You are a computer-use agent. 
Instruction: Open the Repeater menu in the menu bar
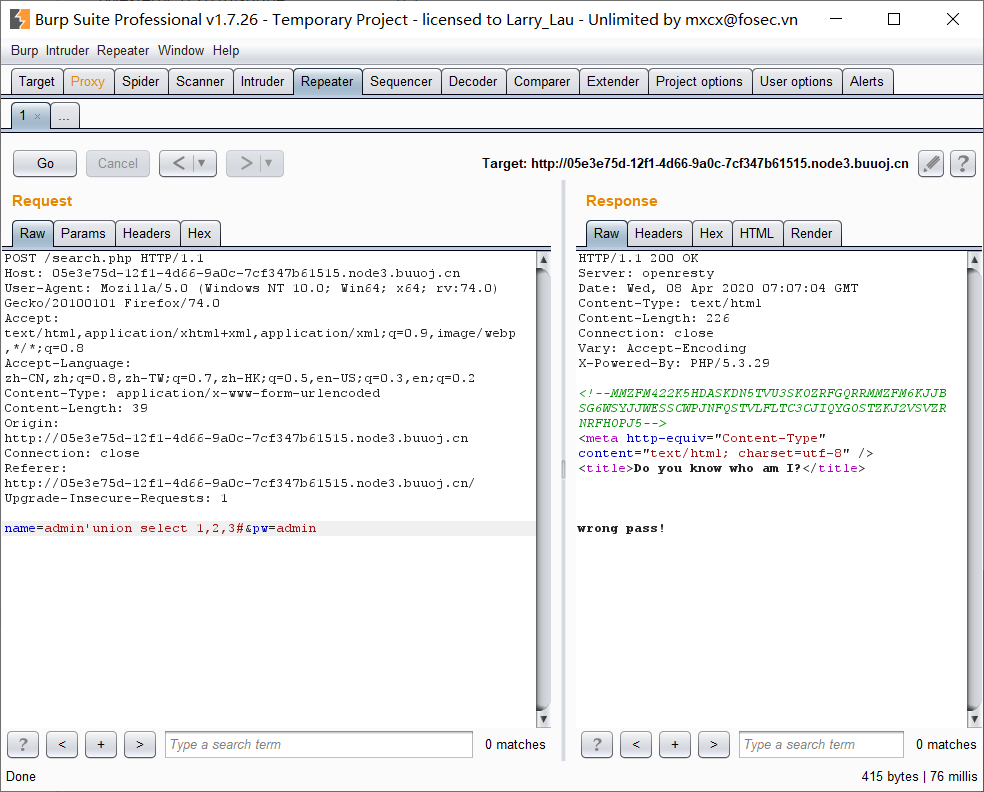123,50
